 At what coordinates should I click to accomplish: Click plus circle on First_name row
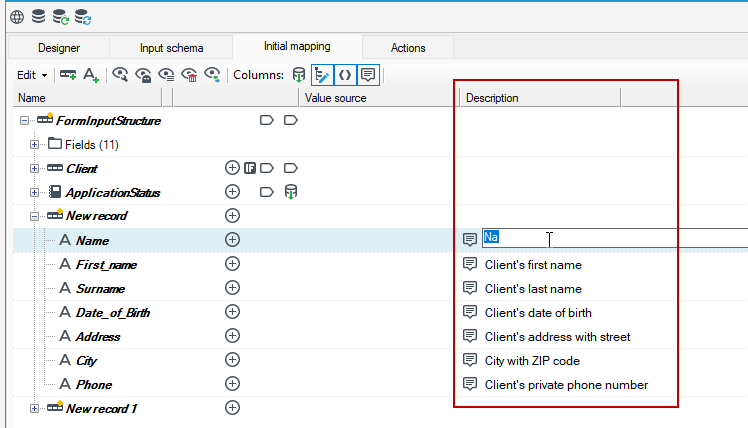coord(232,263)
